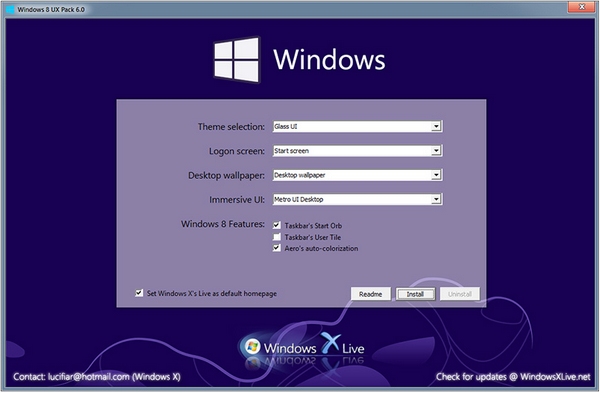Viewport: 600px width, 393px height.
Task: Click the Theme selection label
Action: click(231, 127)
